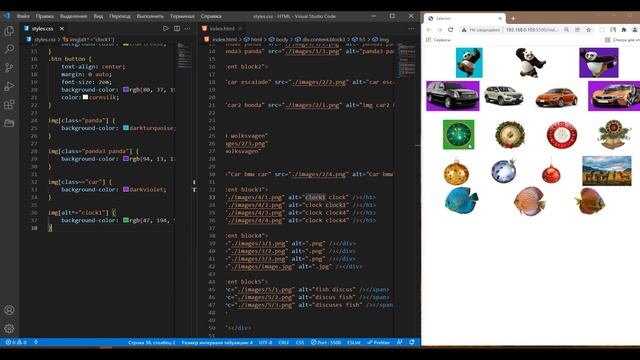Viewport: 640px width, 360px height.
Task: Click the line and column status item
Action: (151, 342)
